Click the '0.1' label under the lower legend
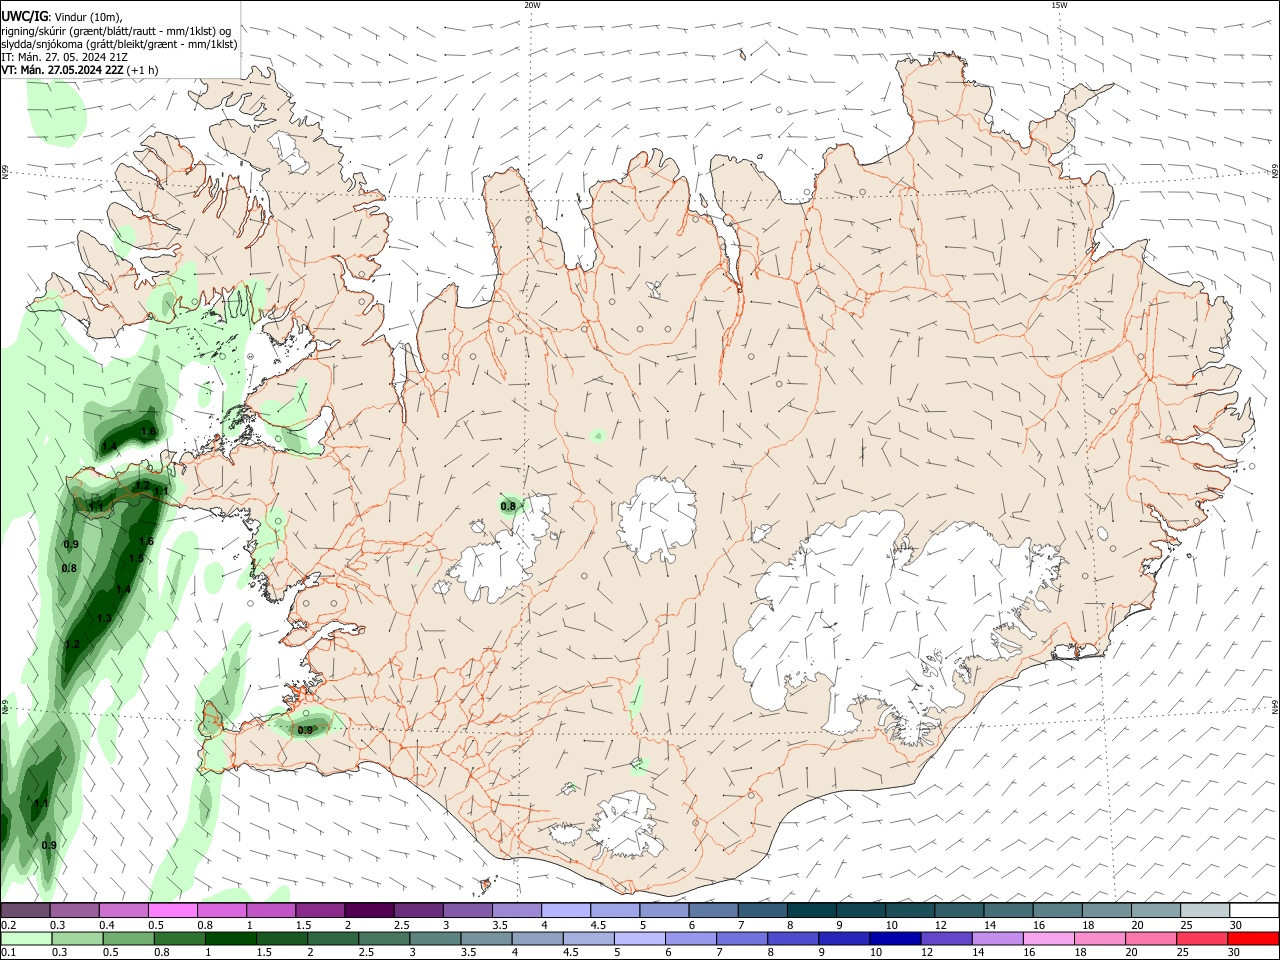This screenshot has height=960, width=1280. 9,953
